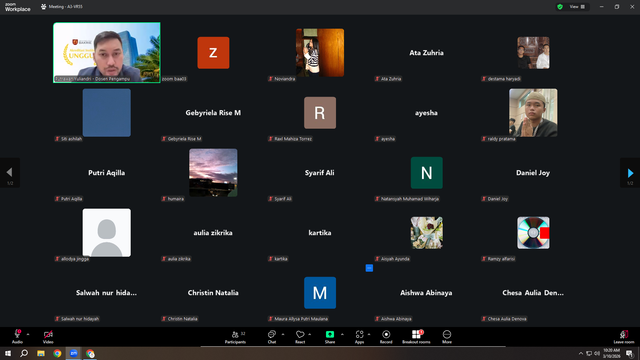Click the green encryption shield icon
Image resolution: width=640 pixels, height=360 pixels.
click(x=560, y=7)
